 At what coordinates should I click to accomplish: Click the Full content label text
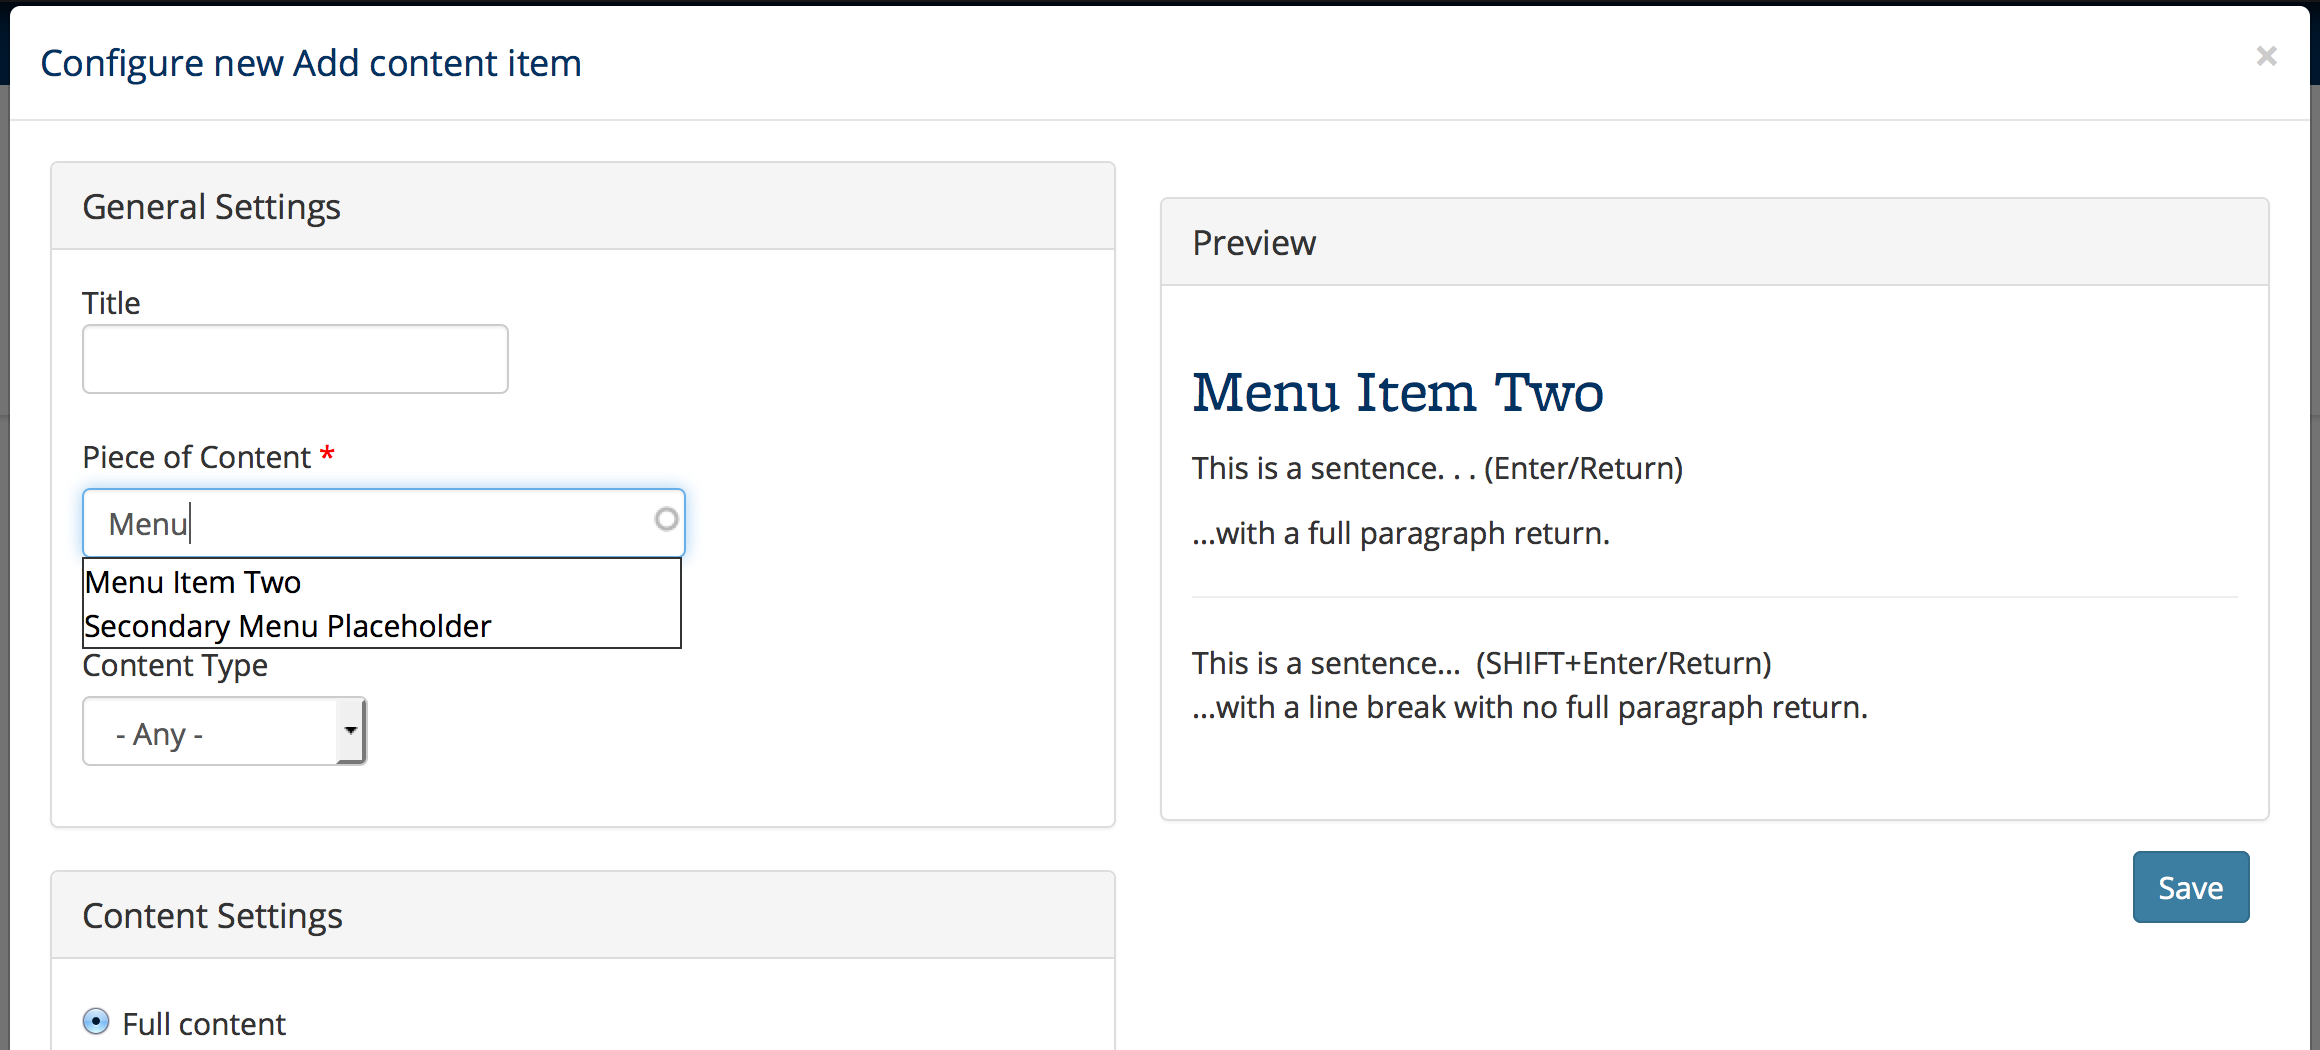pyautogui.click(x=204, y=1023)
